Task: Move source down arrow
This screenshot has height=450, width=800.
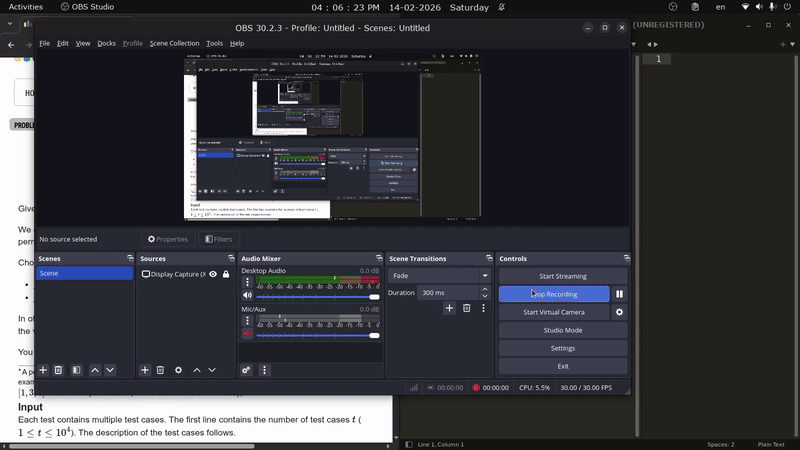Action: (x=212, y=370)
